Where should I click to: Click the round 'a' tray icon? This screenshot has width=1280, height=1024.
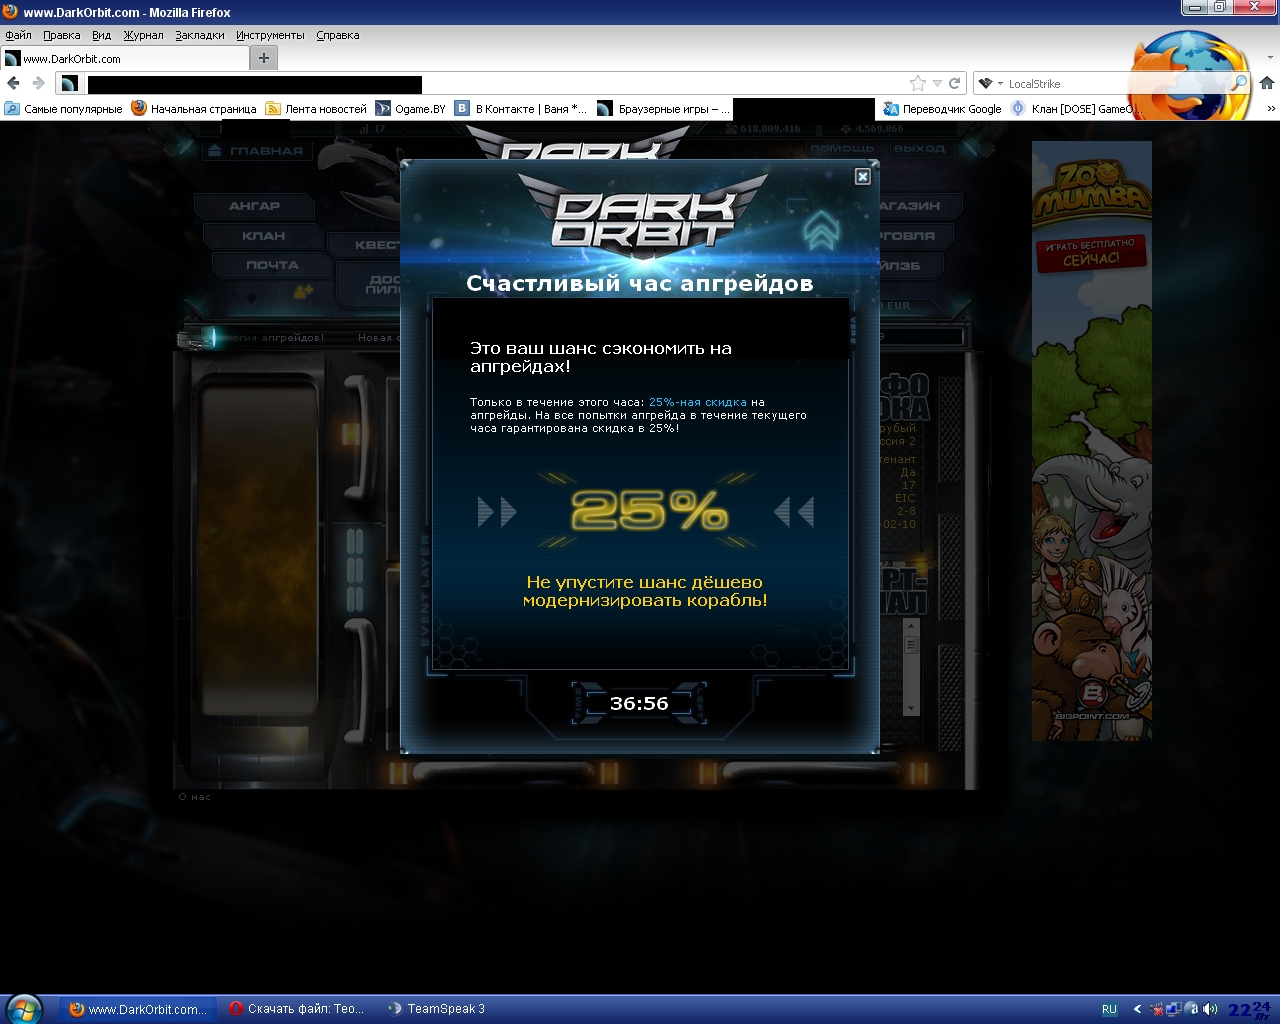coord(1192,1009)
